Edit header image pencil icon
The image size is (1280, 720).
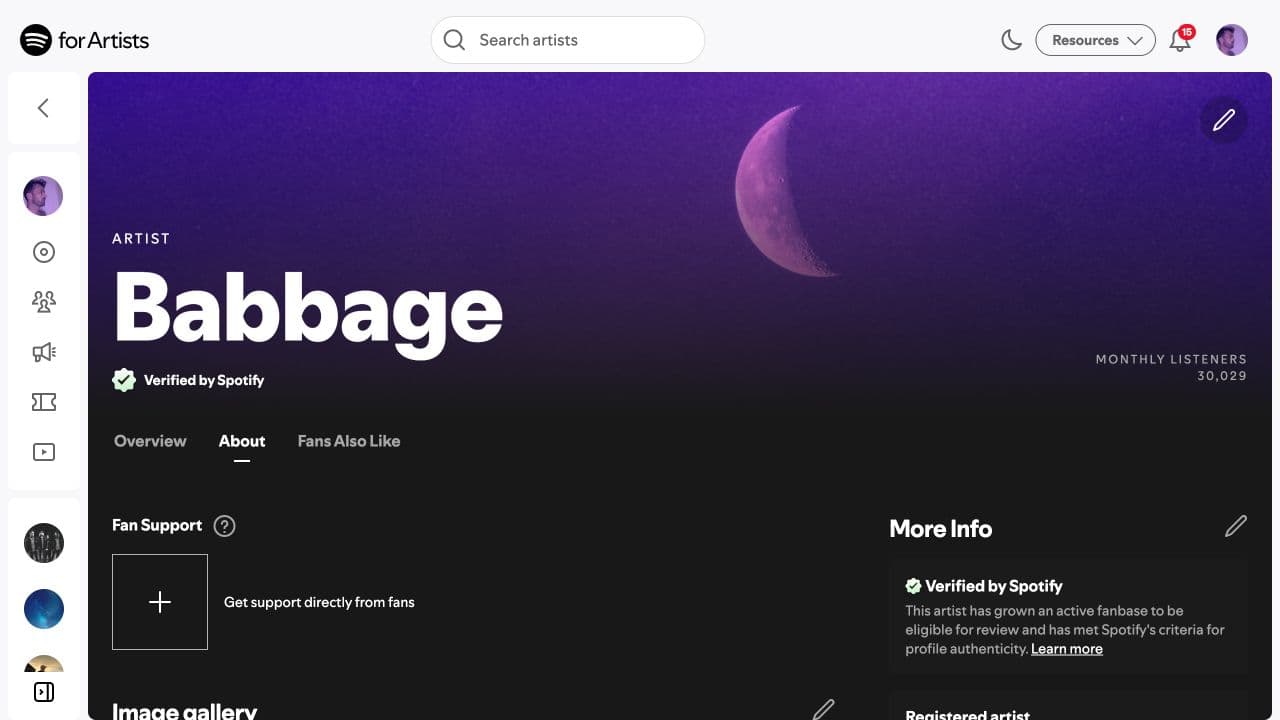(x=1224, y=120)
